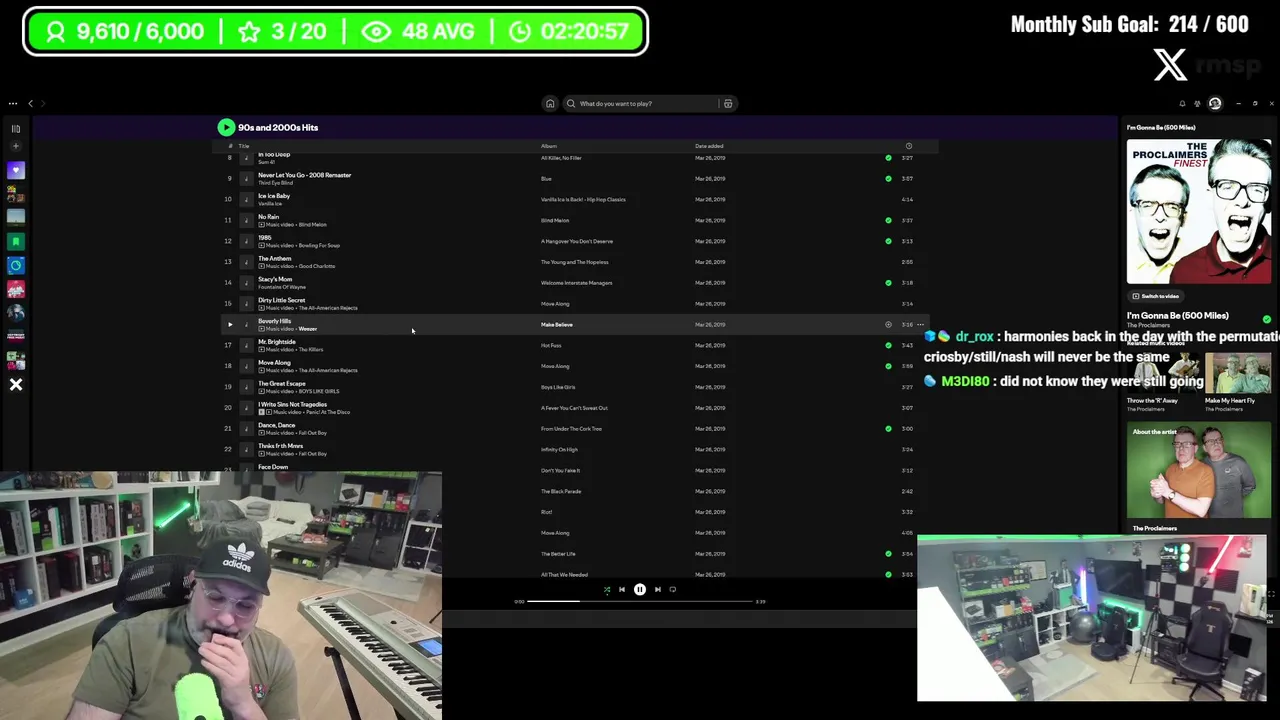Create a playlist with the plus icon
Screen dimensions: 1280x720
point(16,146)
